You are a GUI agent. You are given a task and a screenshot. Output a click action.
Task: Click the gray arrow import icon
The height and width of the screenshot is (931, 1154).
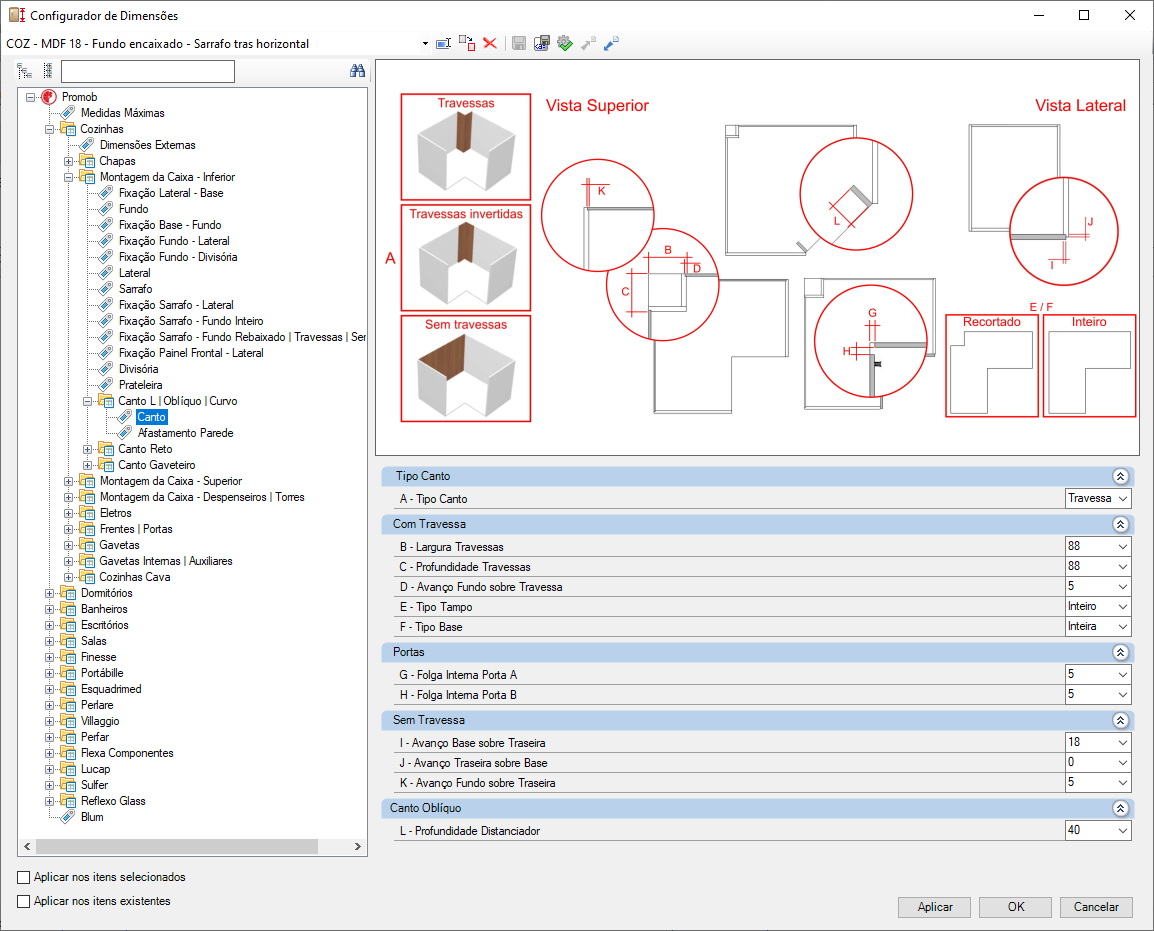(588, 43)
